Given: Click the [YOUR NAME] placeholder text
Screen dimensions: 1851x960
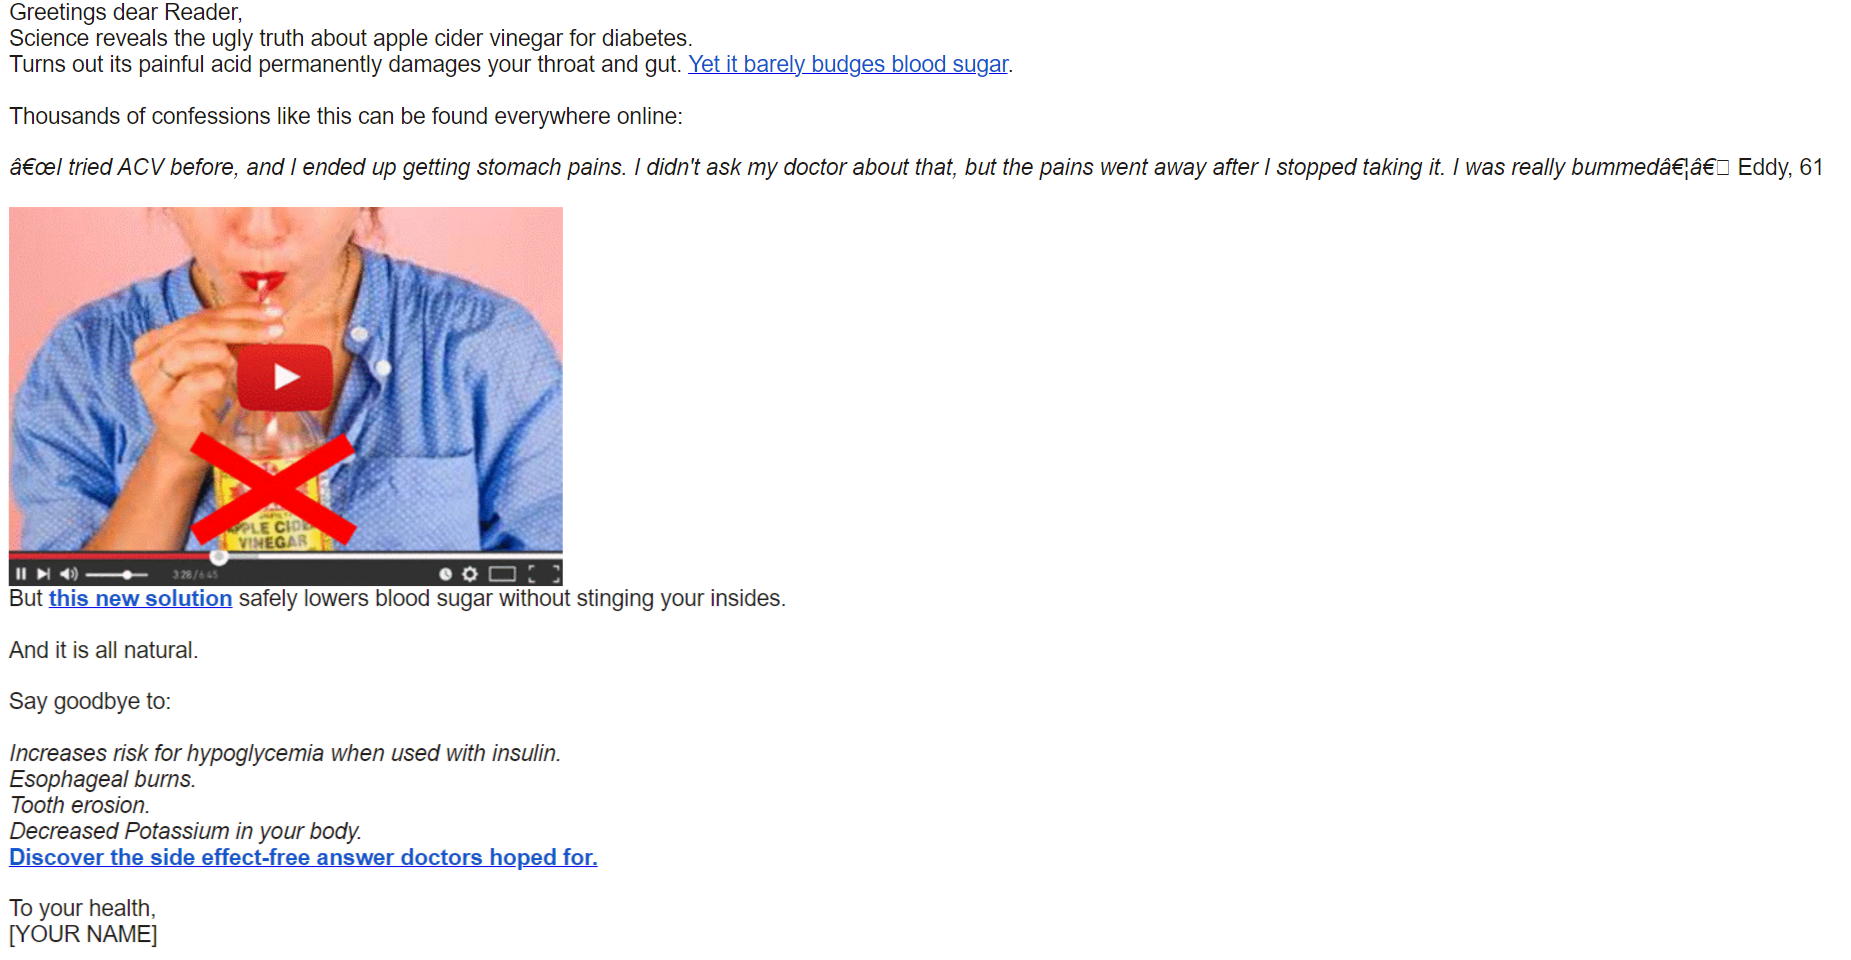Looking at the screenshot, I should (x=83, y=934).
